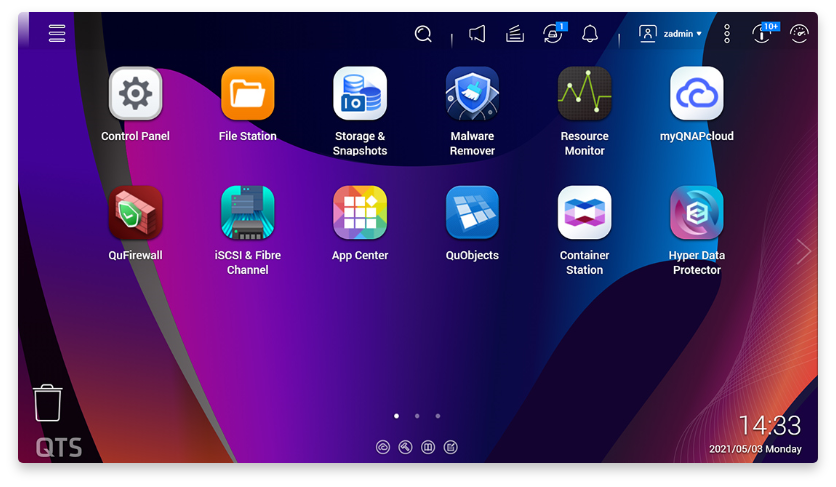
Task: Launch File Station
Action: tap(248, 94)
